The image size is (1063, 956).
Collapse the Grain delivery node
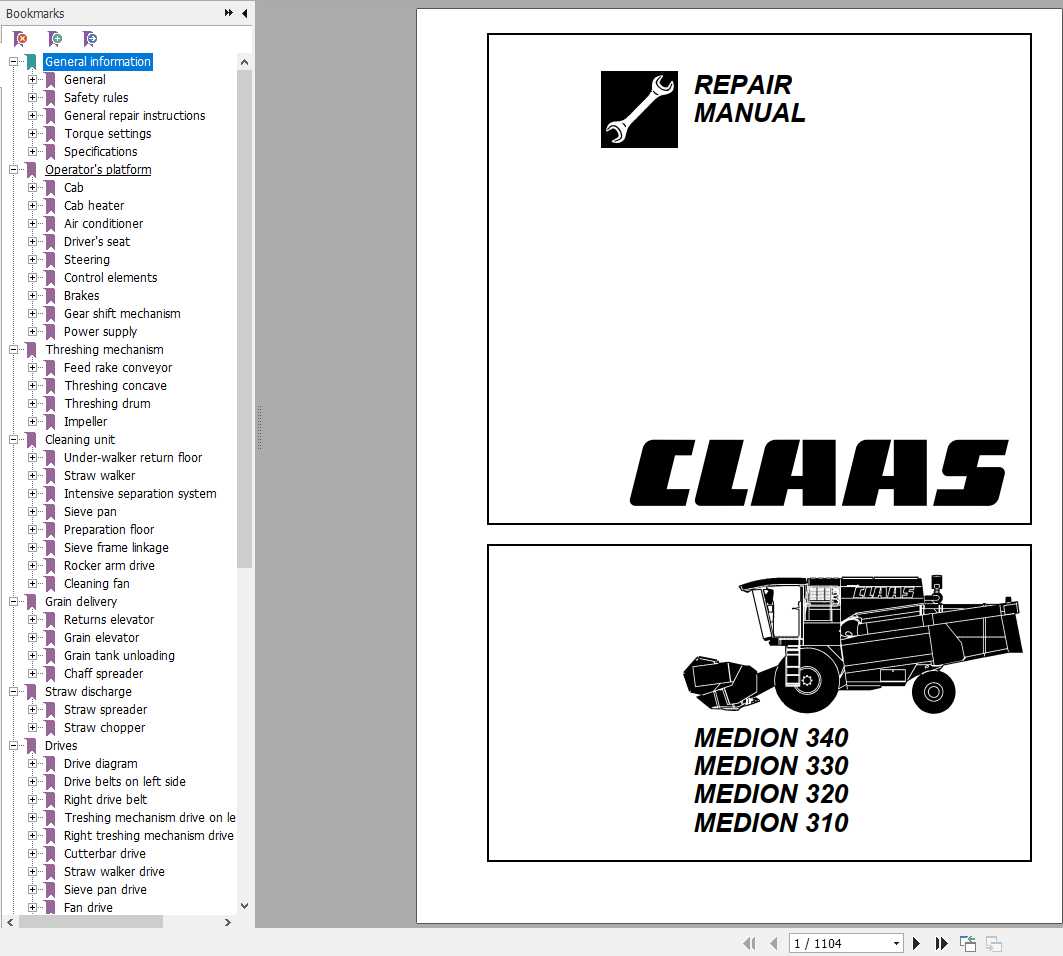13,601
